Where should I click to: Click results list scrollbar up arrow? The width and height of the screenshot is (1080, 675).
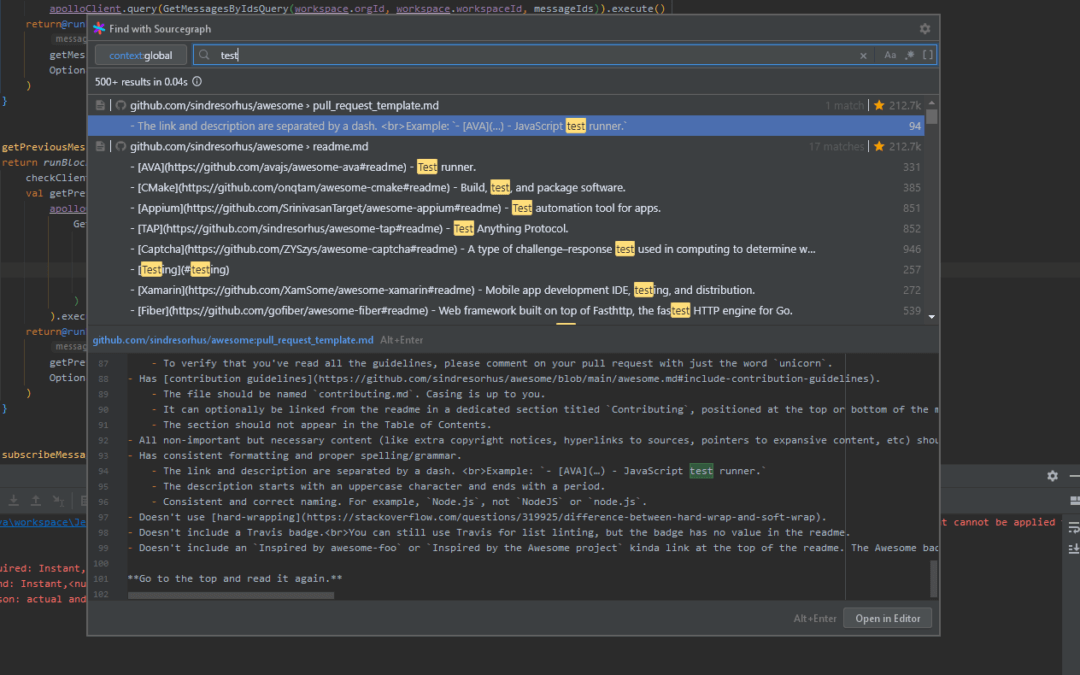(x=932, y=103)
